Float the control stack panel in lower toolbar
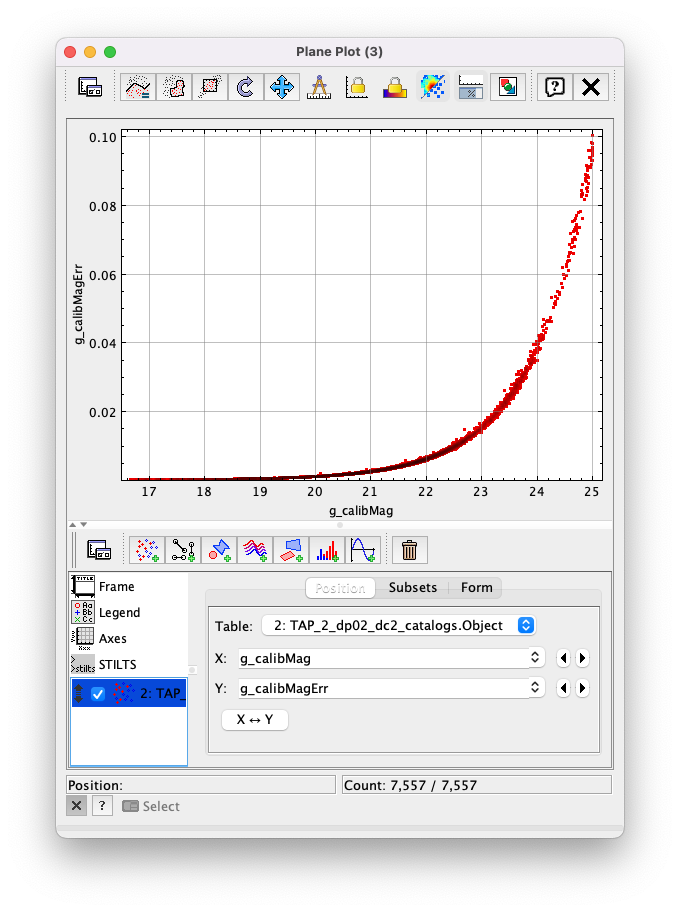Screen dimensions: 680x912 pos(99,550)
